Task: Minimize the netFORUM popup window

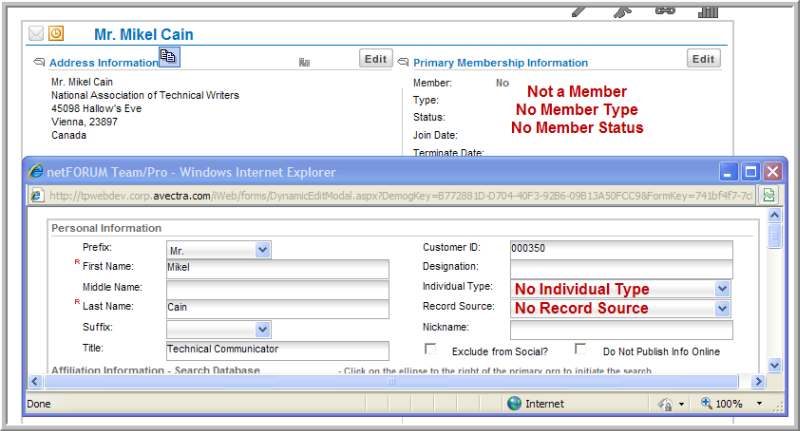Action: [x=729, y=172]
